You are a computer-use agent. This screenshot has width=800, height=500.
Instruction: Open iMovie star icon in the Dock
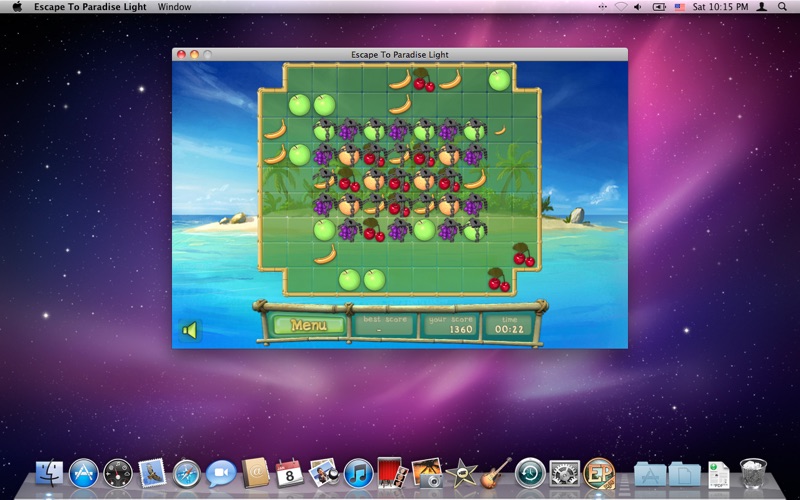tap(461, 473)
